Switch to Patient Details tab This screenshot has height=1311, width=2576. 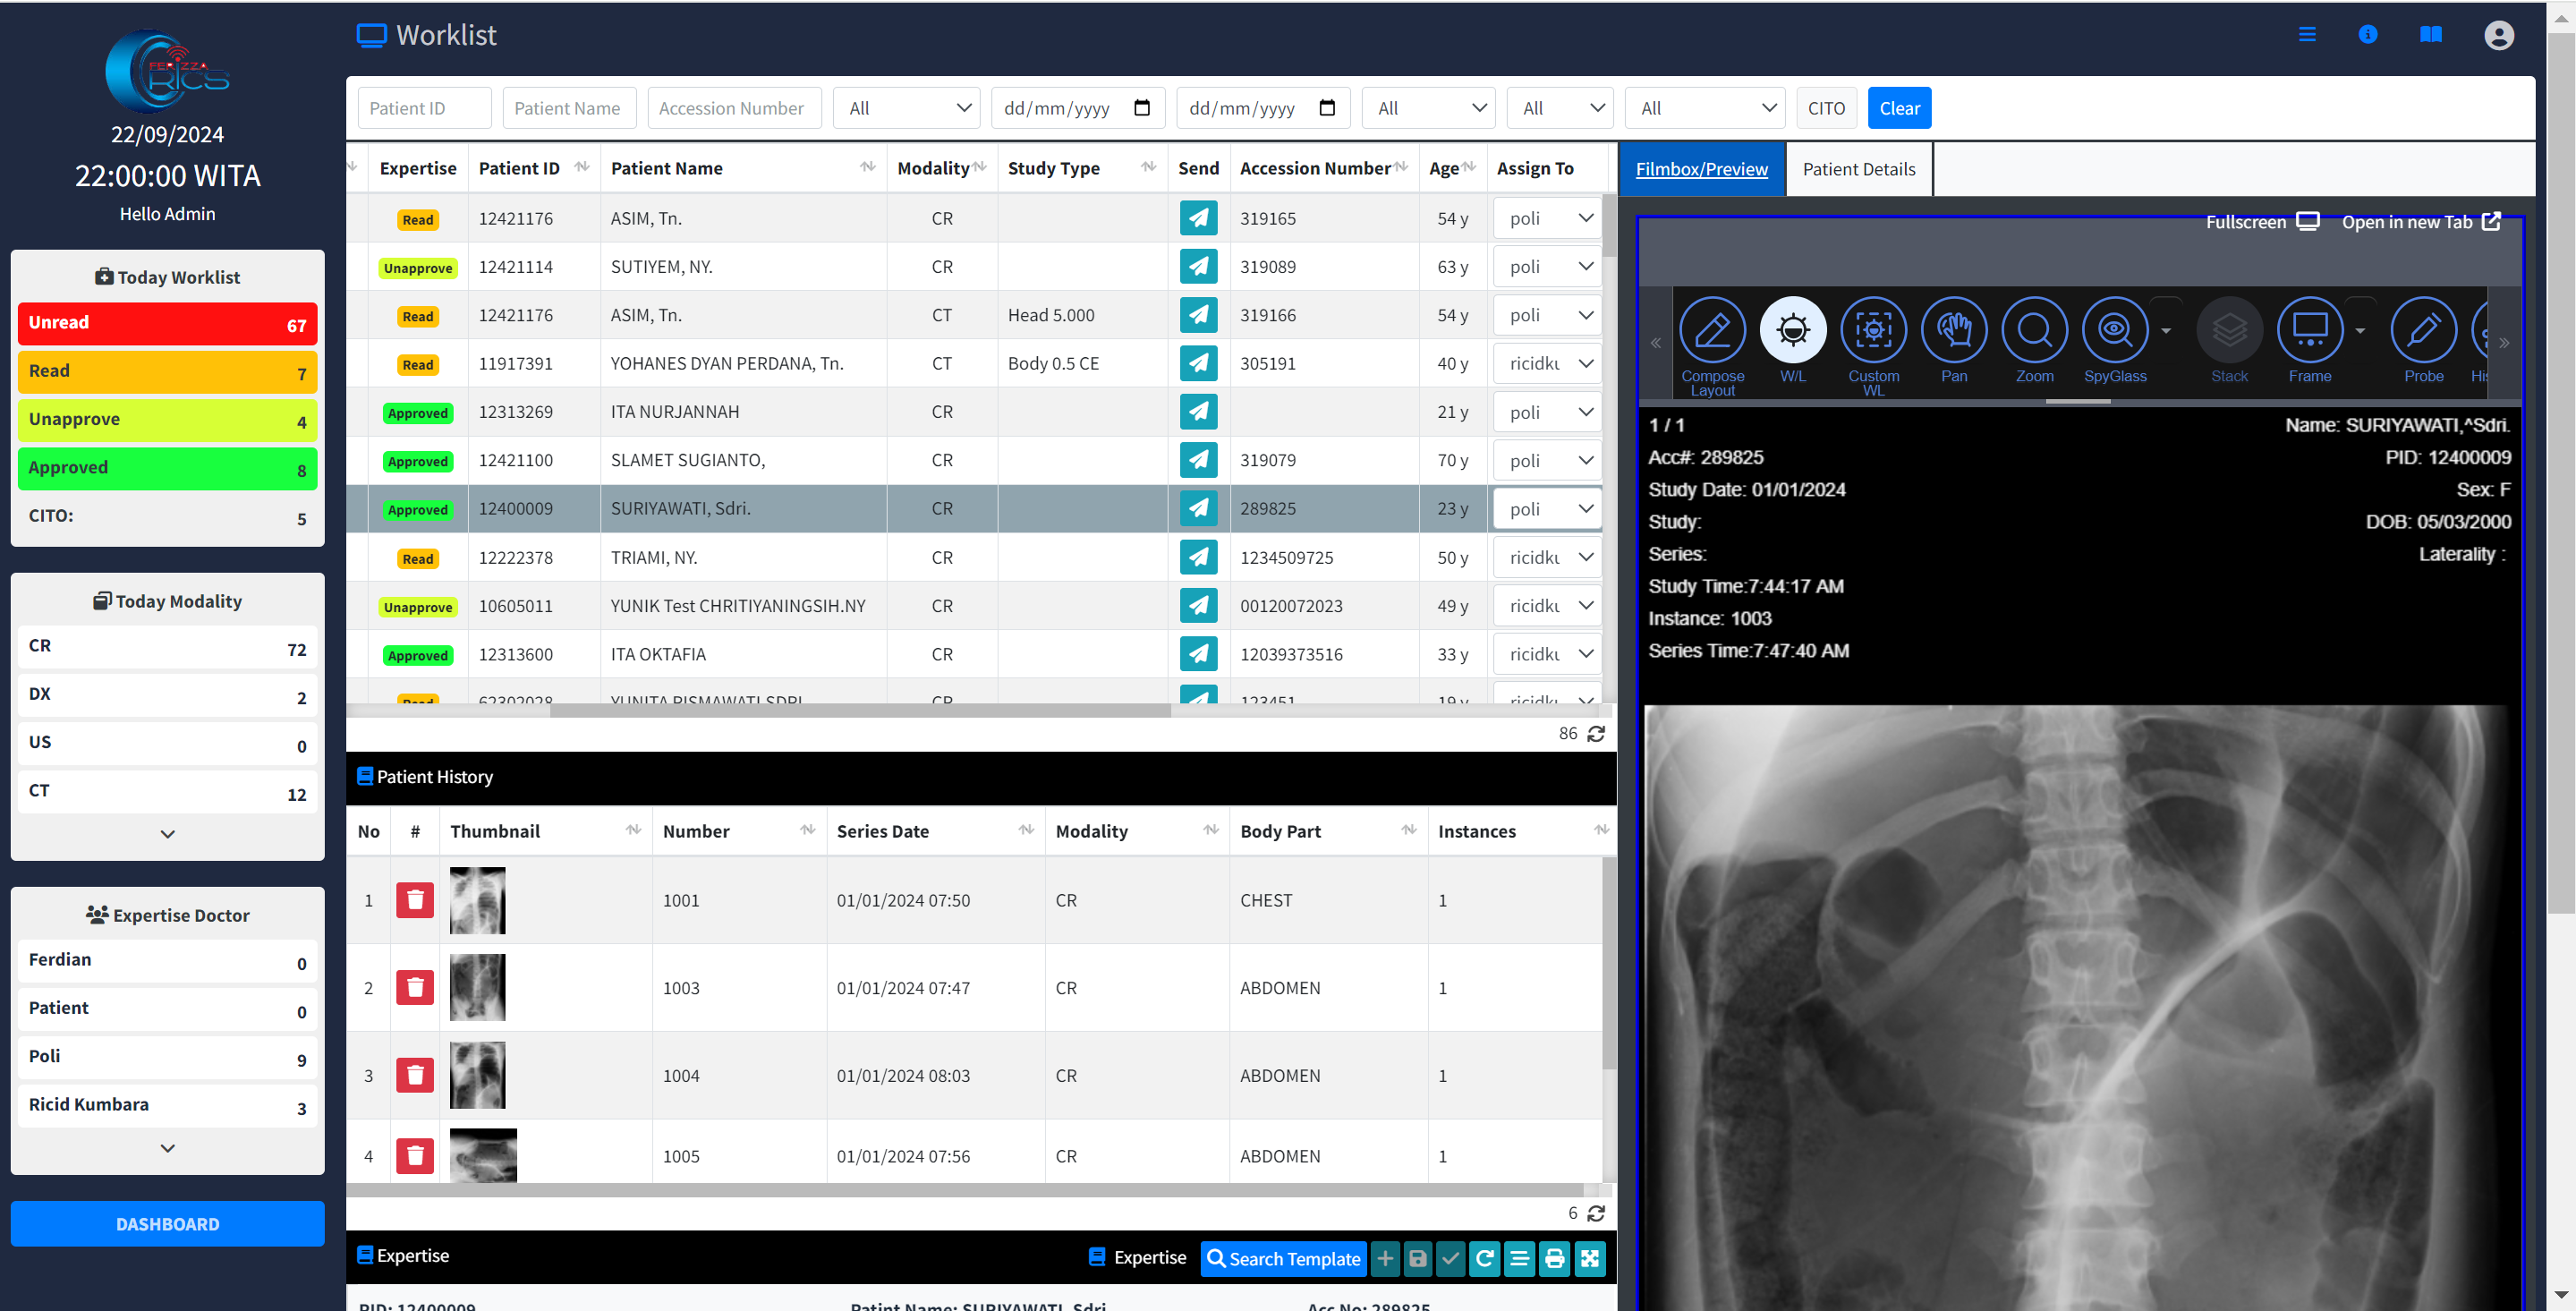(x=1858, y=169)
